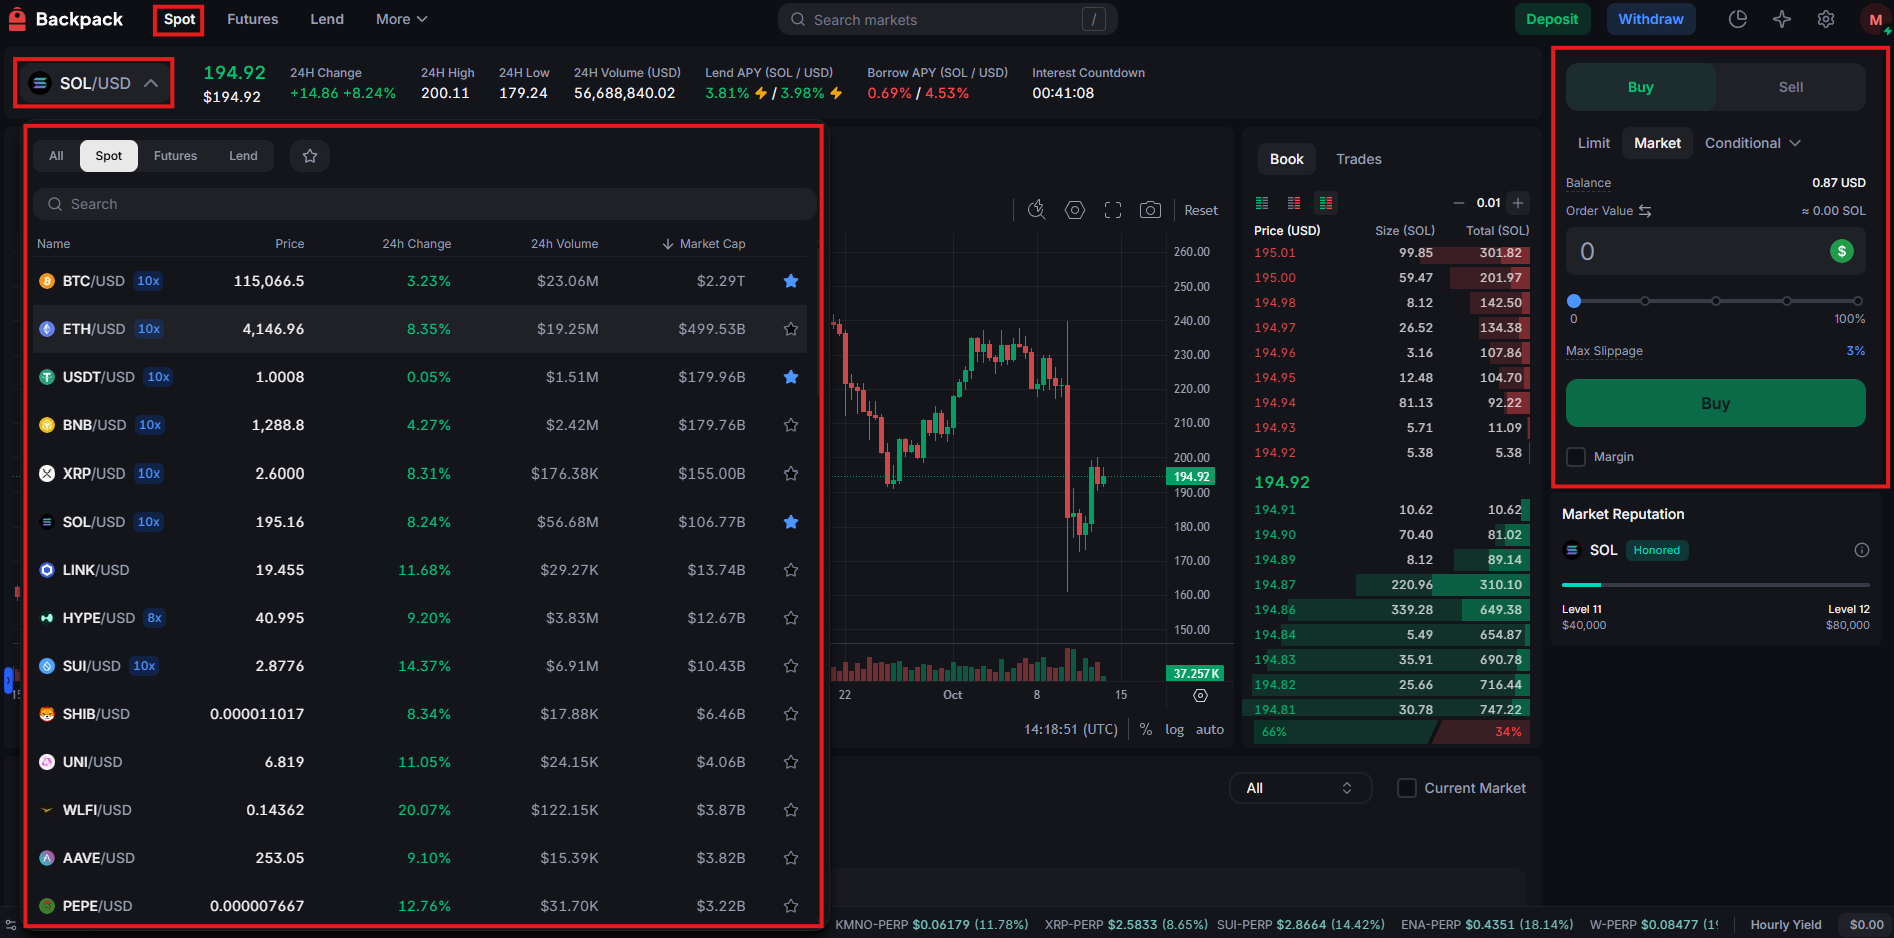Collapse the SOL/USD market selector

pos(93,83)
